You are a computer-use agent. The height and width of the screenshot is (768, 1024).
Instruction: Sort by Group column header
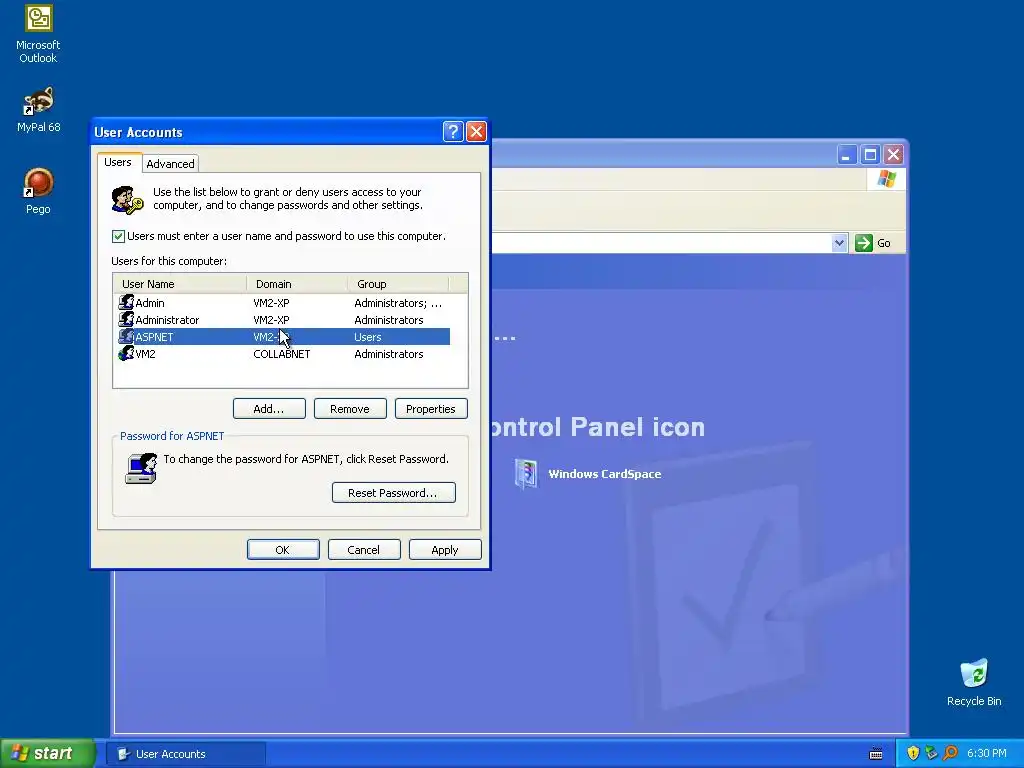tap(398, 283)
